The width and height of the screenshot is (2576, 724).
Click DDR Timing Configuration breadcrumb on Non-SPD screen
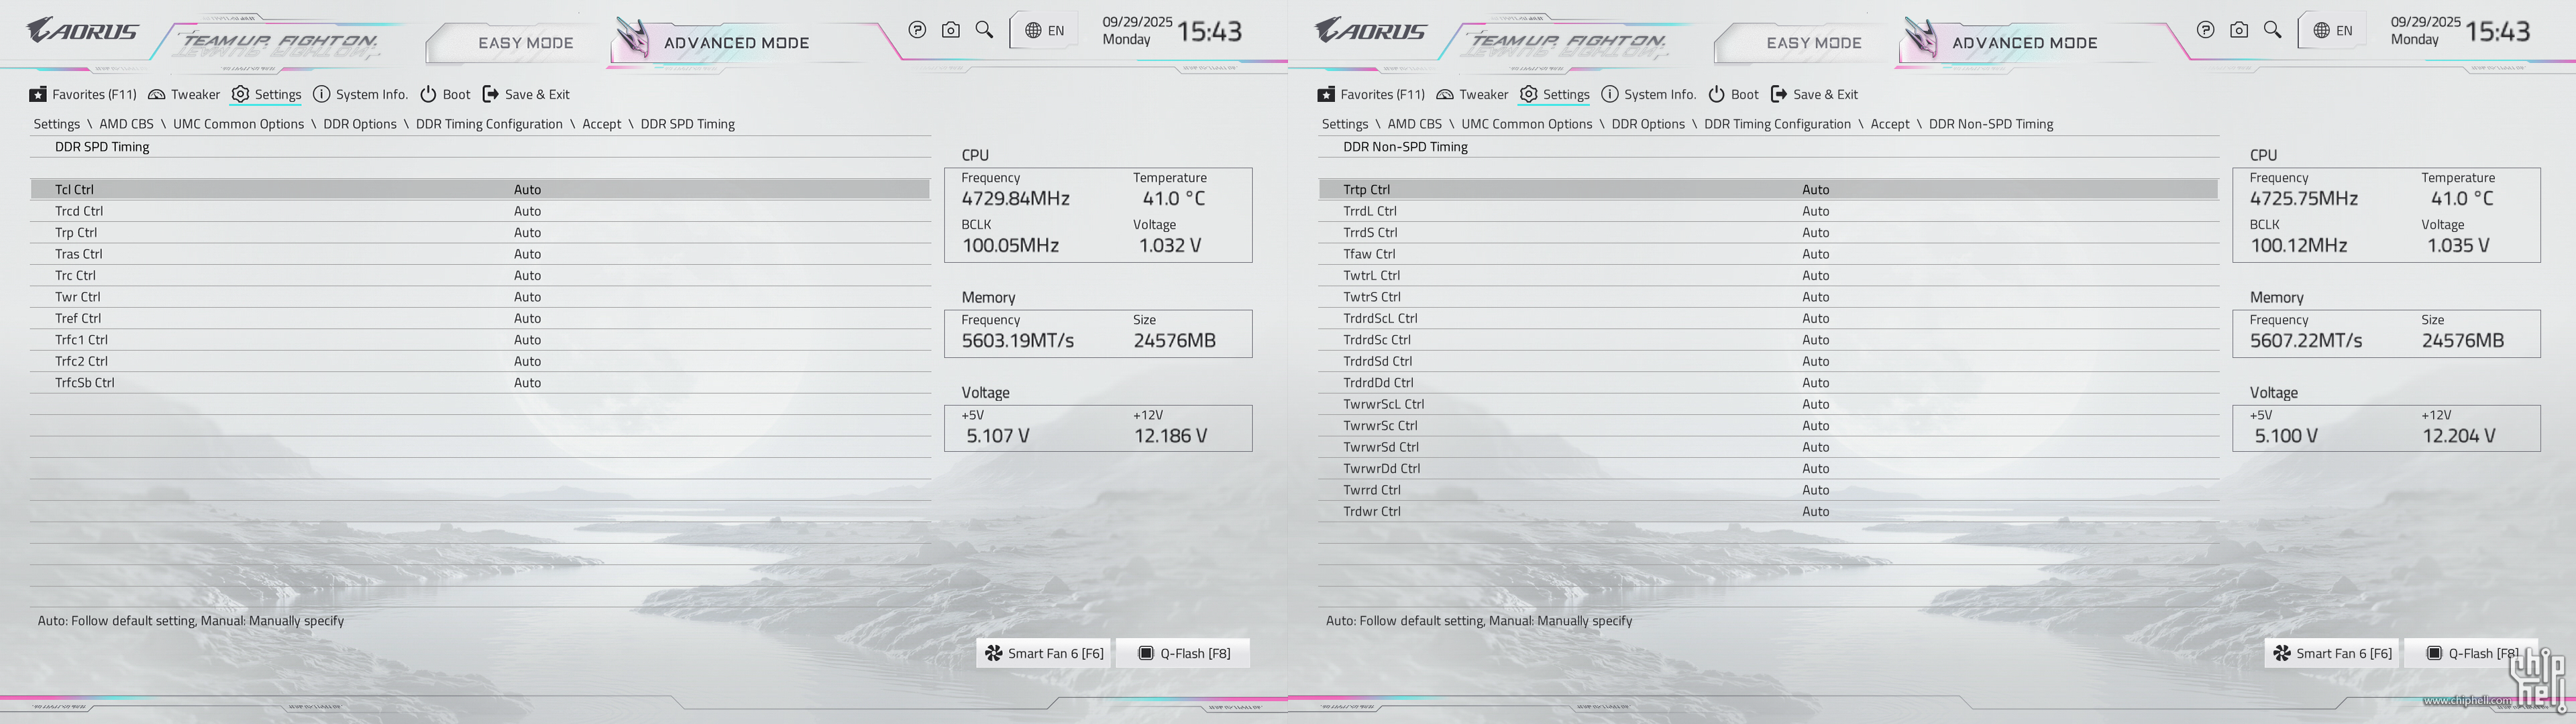click(x=1777, y=124)
